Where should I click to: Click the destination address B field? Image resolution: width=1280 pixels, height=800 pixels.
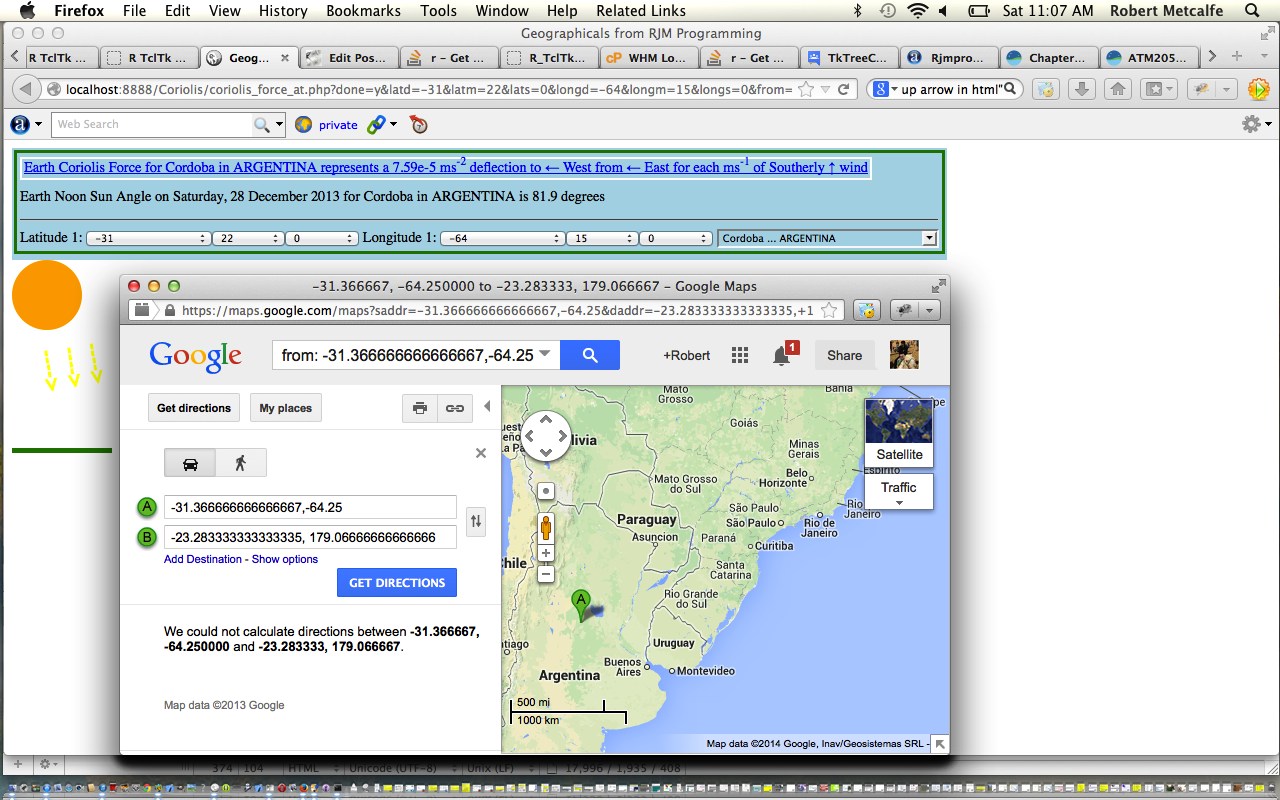(310, 537)
